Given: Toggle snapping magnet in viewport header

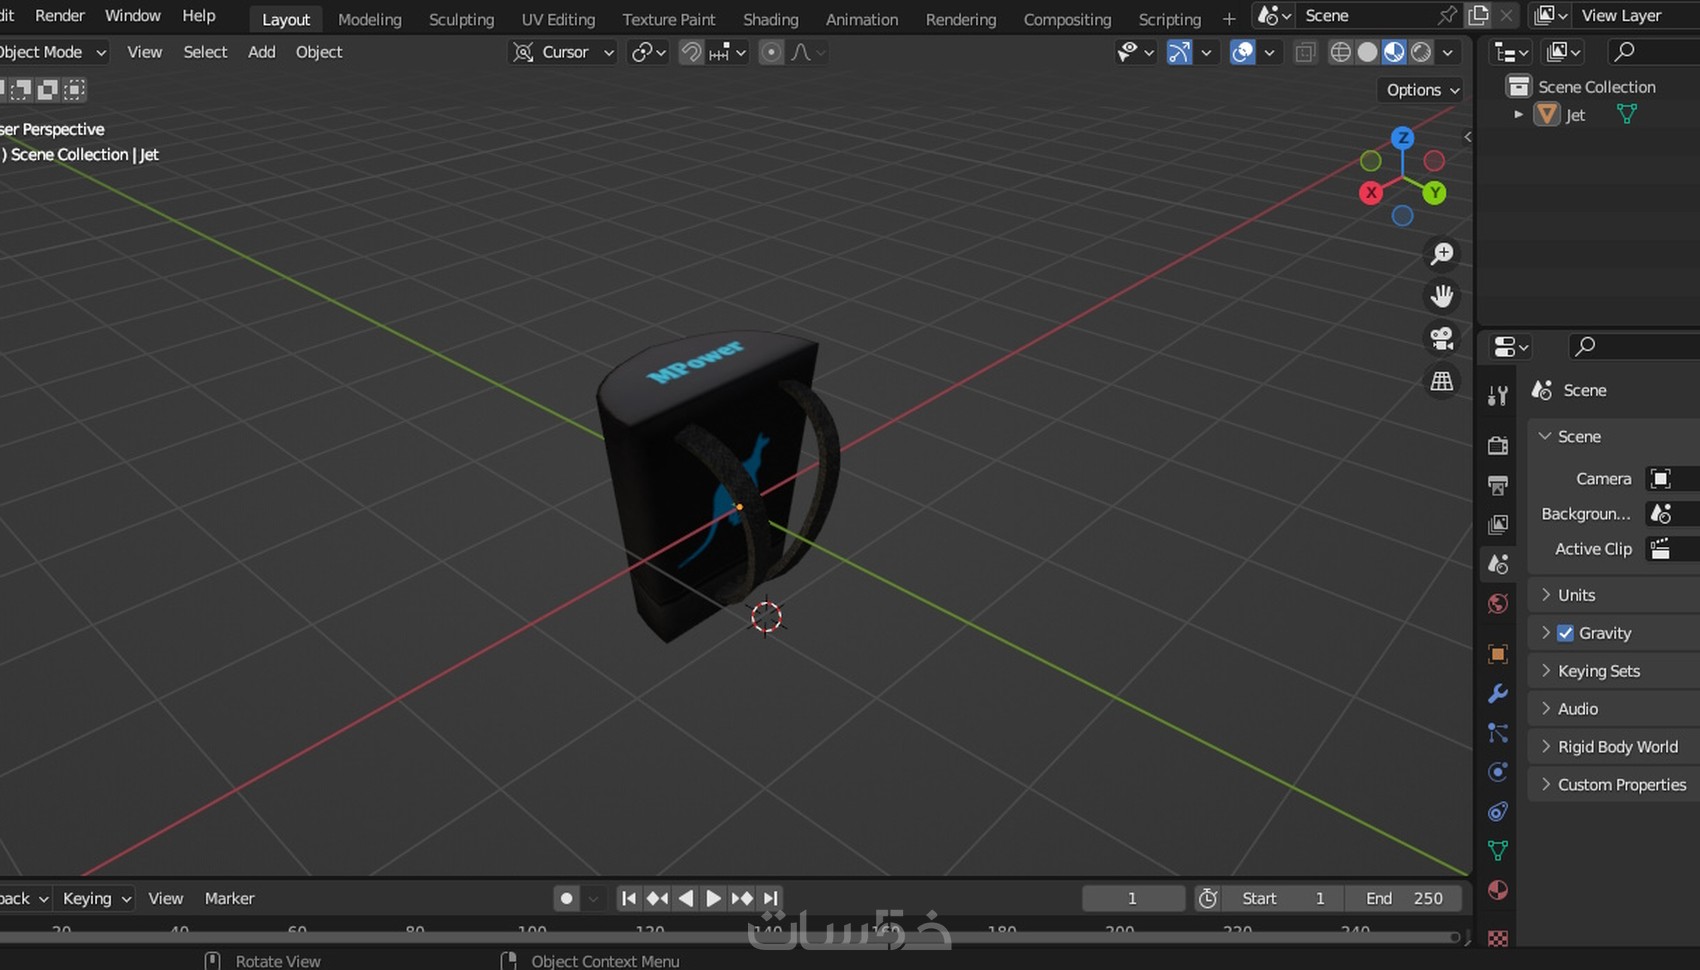Looking at the screenshot, I should point(691,52).
